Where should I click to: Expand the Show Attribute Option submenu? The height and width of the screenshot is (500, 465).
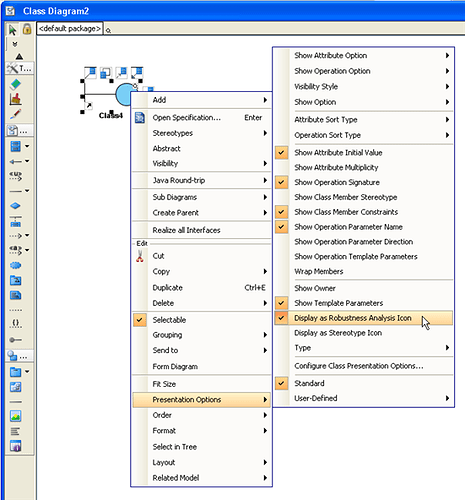coord(363,55)
